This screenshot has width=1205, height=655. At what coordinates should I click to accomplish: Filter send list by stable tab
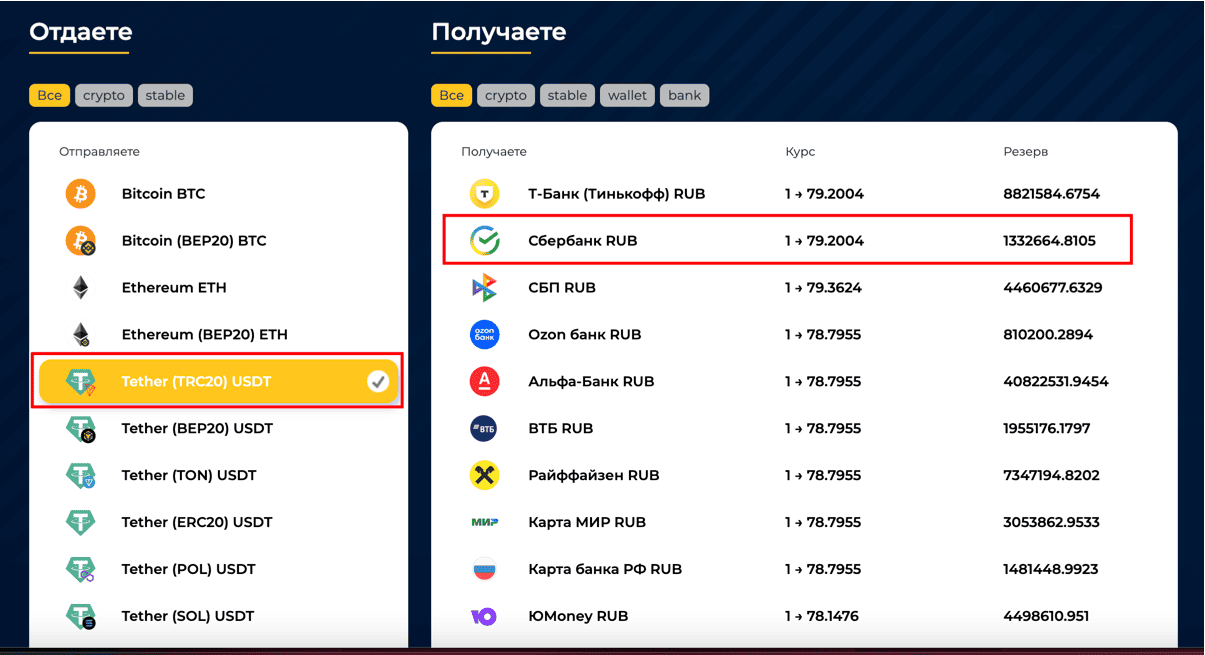coord(165,96)
